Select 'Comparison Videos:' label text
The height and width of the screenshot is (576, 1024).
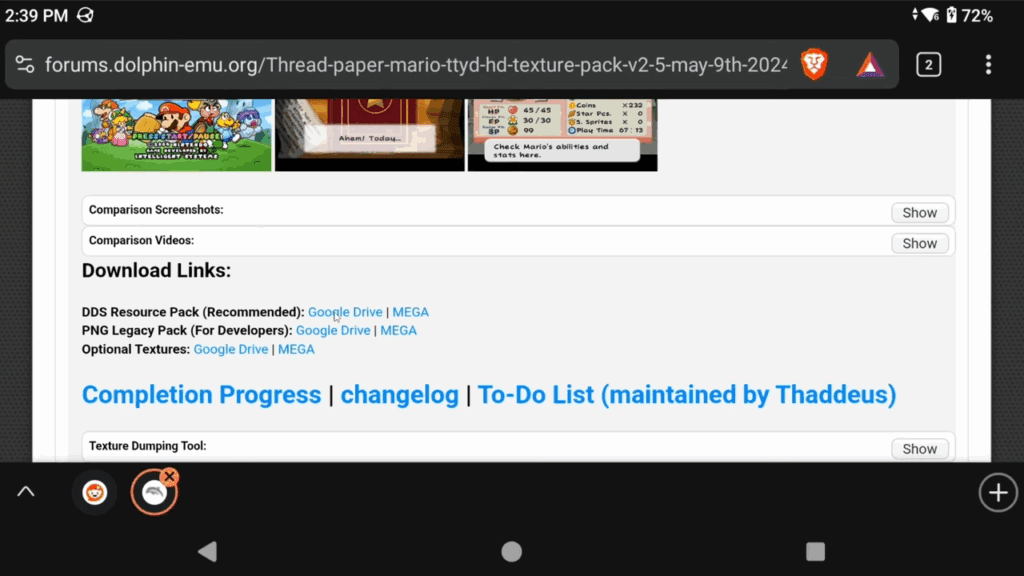(x=141, y=240)
